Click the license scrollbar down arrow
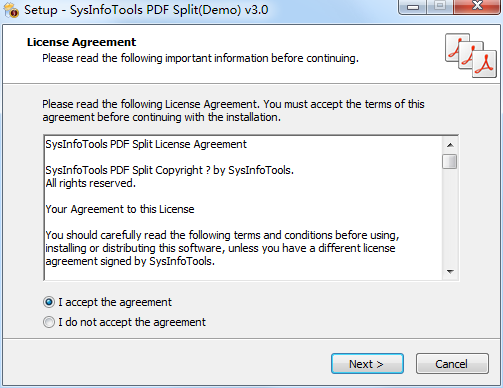 [x=450, y=272]
